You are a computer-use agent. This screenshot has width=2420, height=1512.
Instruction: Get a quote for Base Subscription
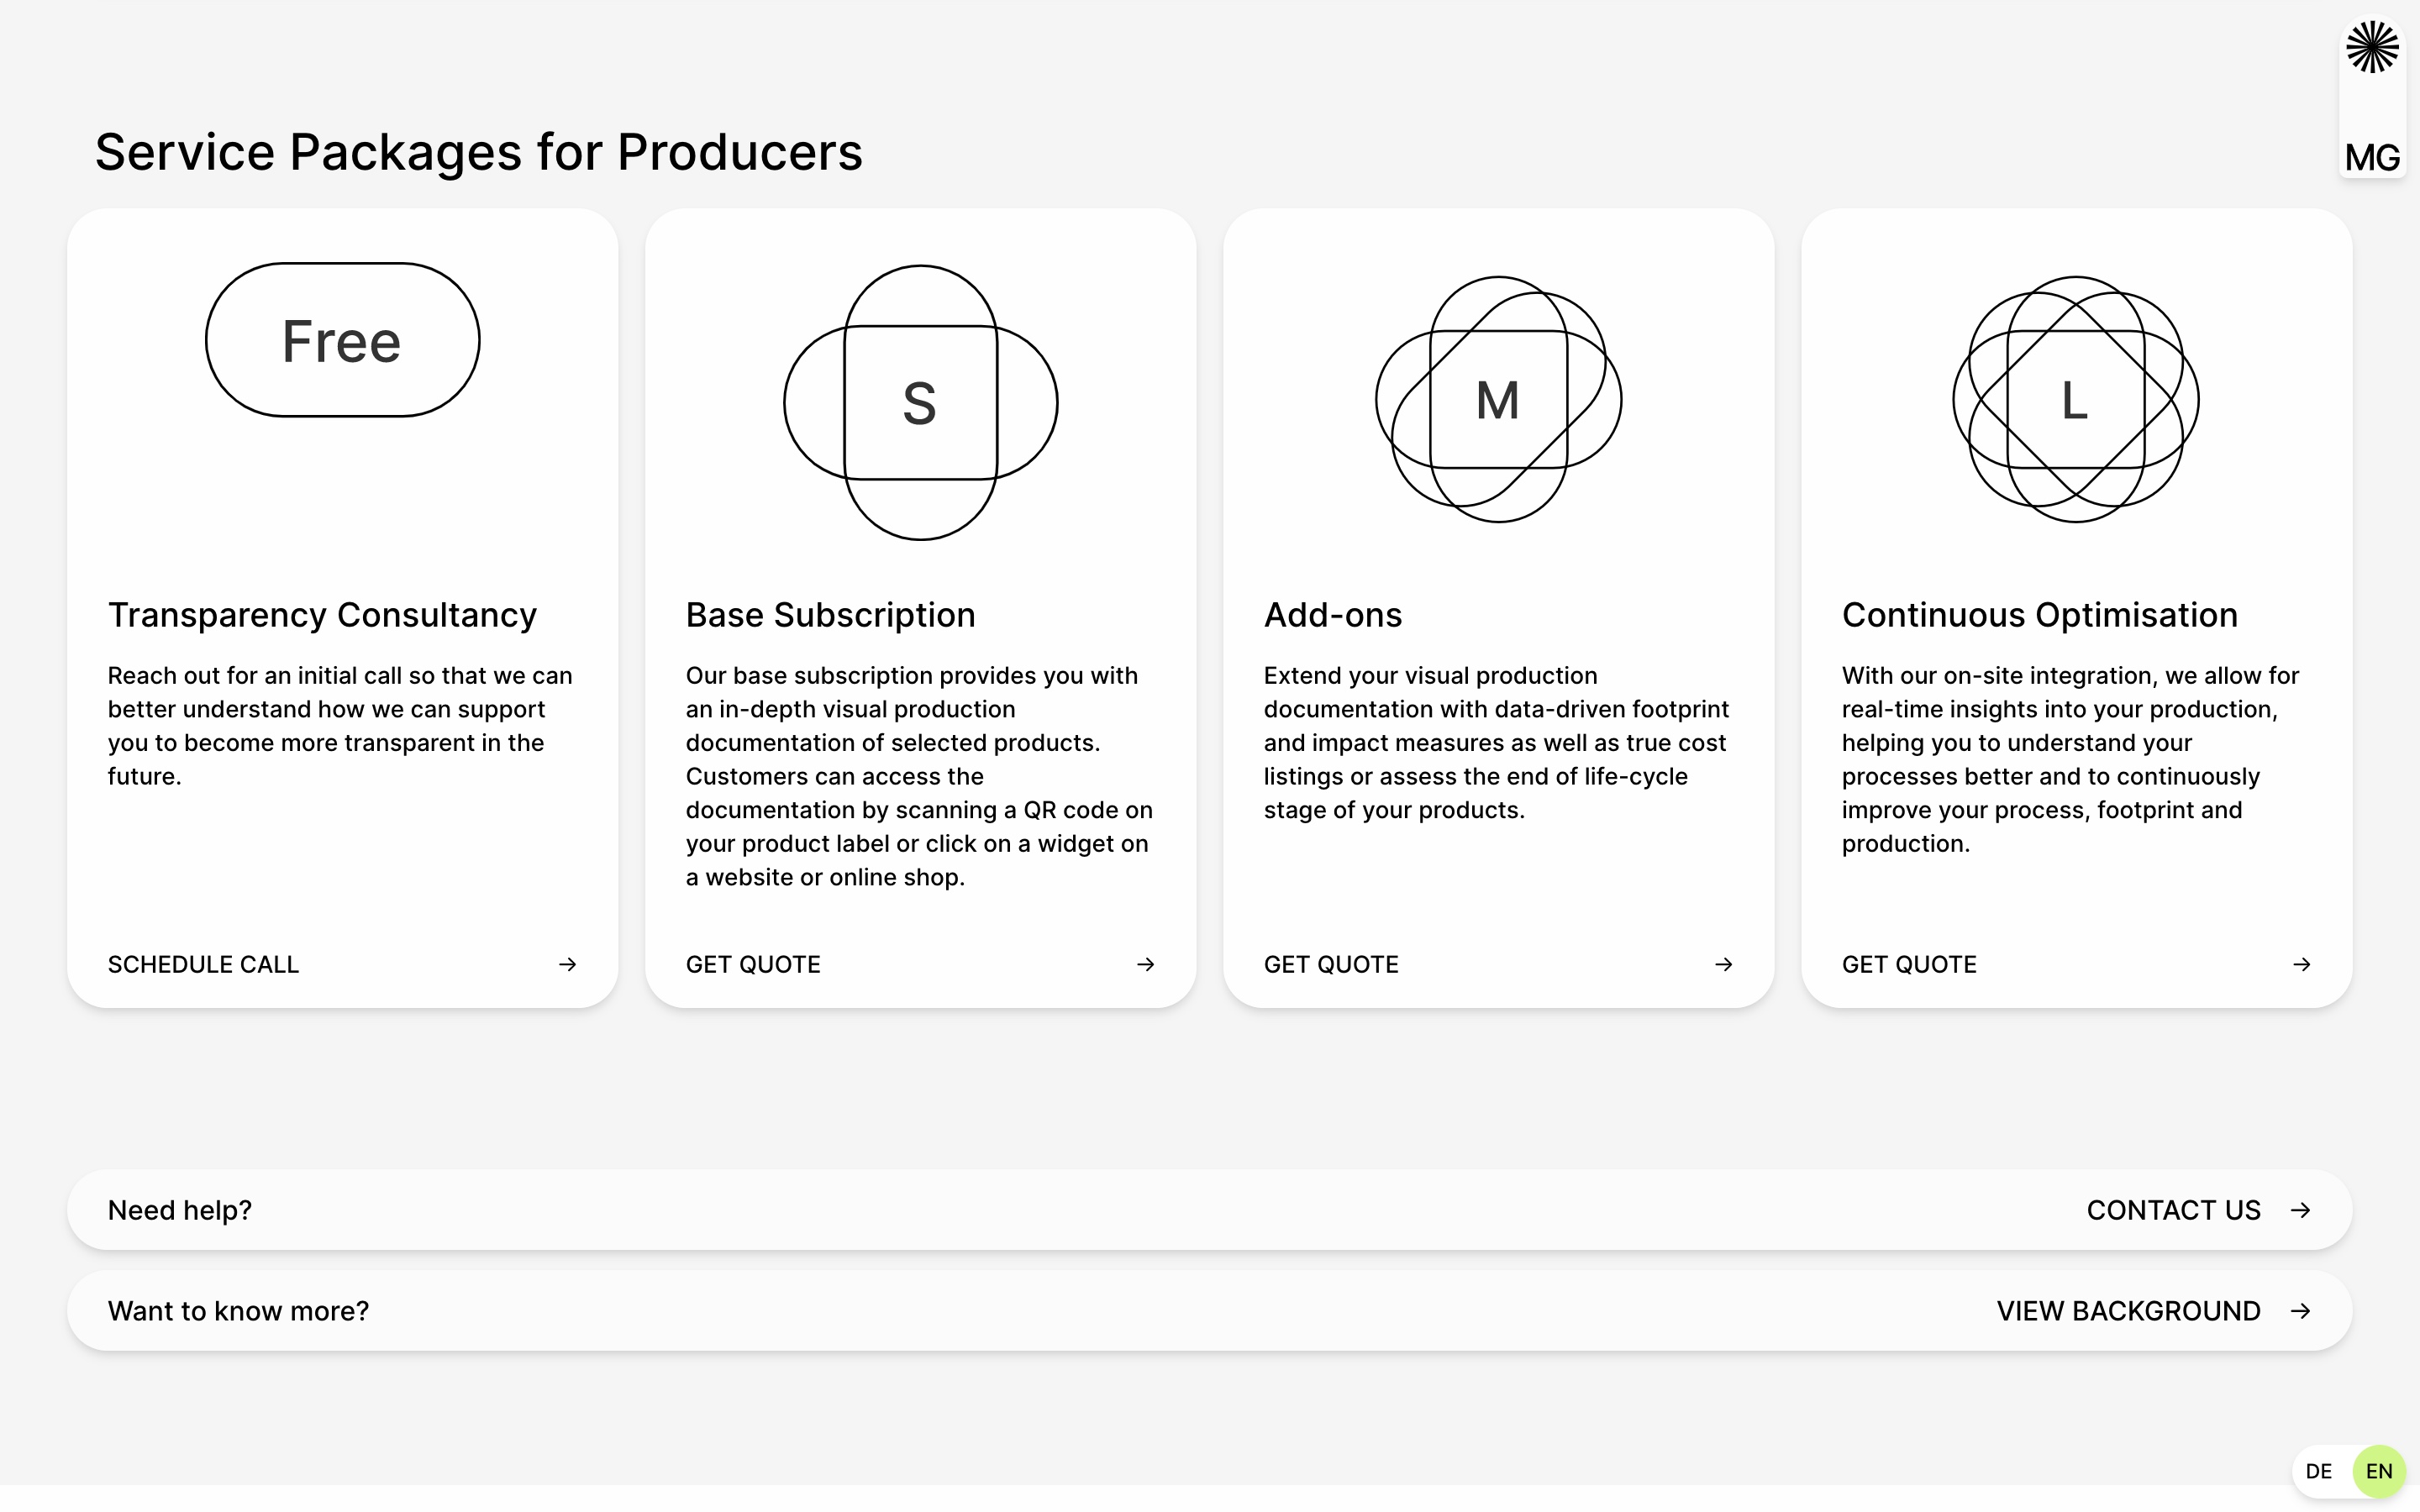753,964
